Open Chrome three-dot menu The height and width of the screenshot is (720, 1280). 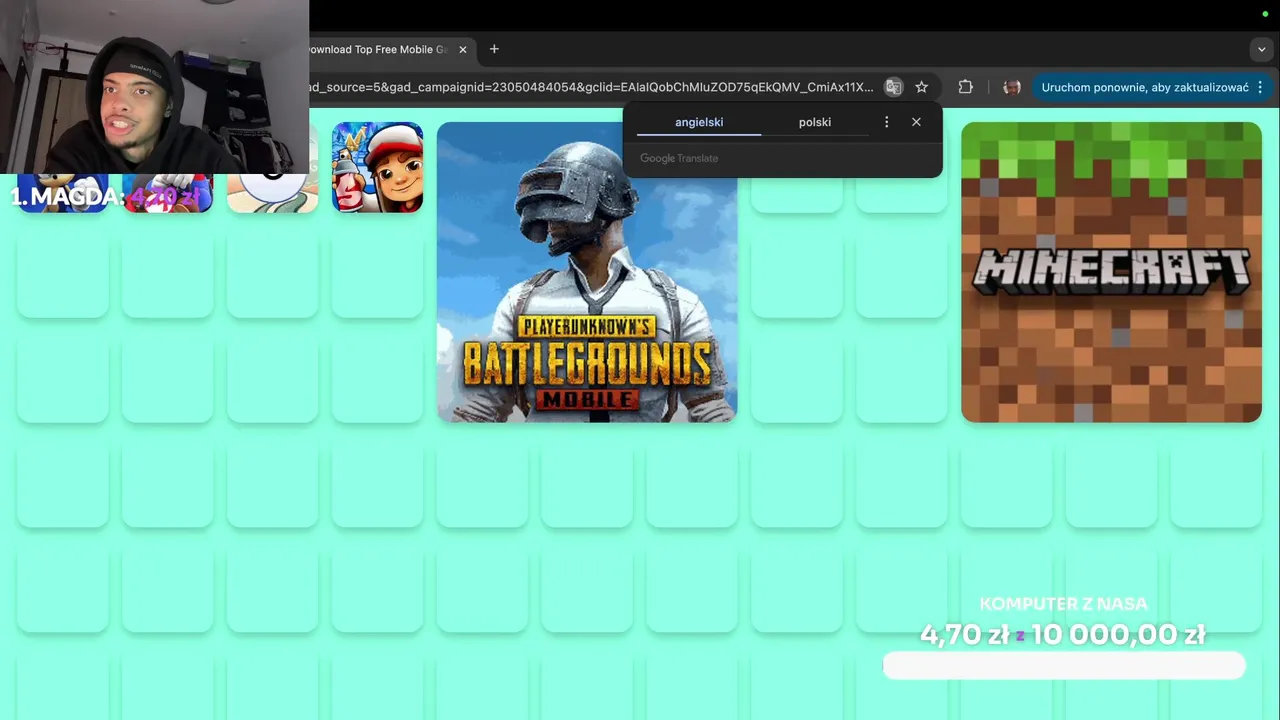click(1260, 87)
